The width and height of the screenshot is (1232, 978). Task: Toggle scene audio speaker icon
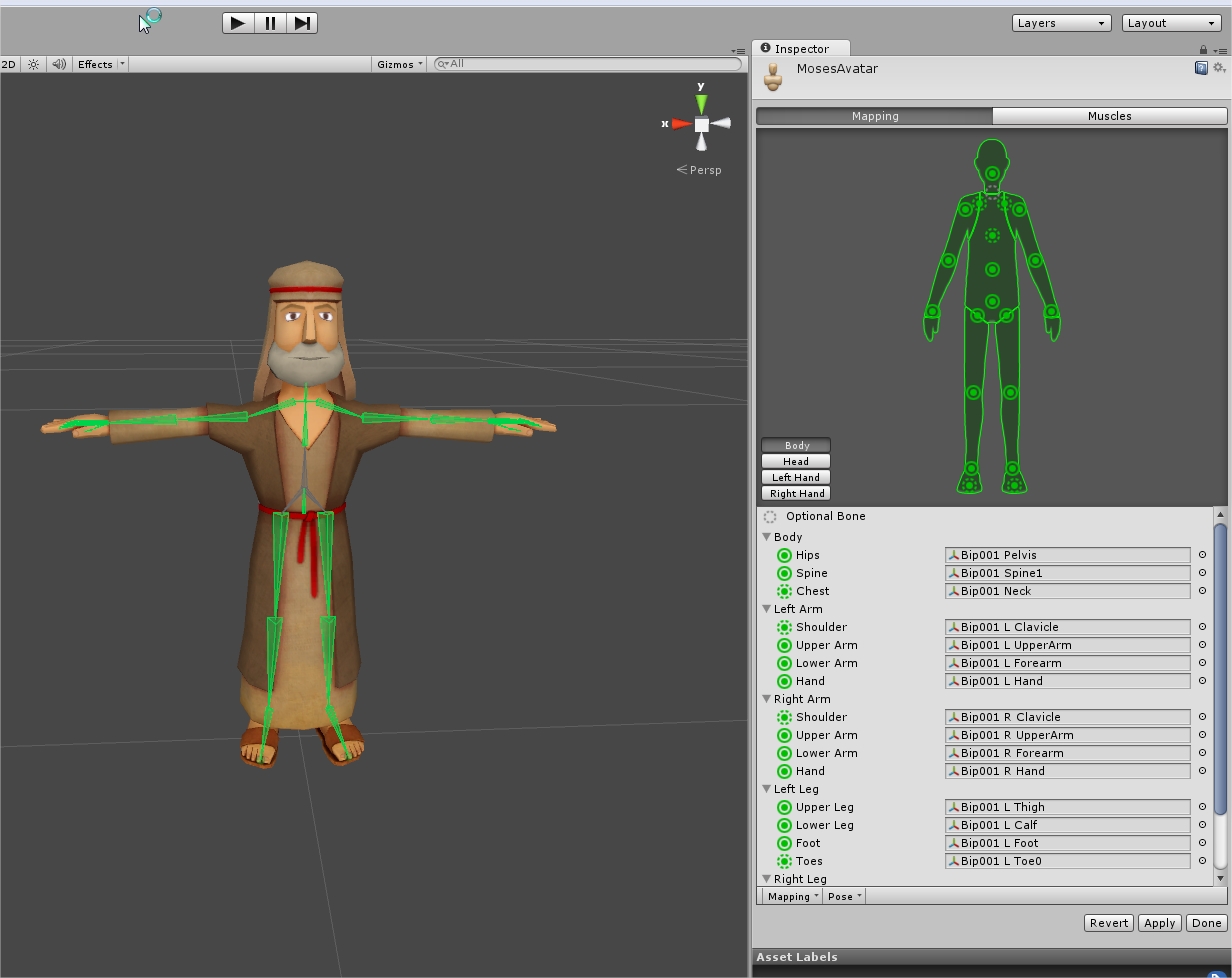[x=59, y=64]
